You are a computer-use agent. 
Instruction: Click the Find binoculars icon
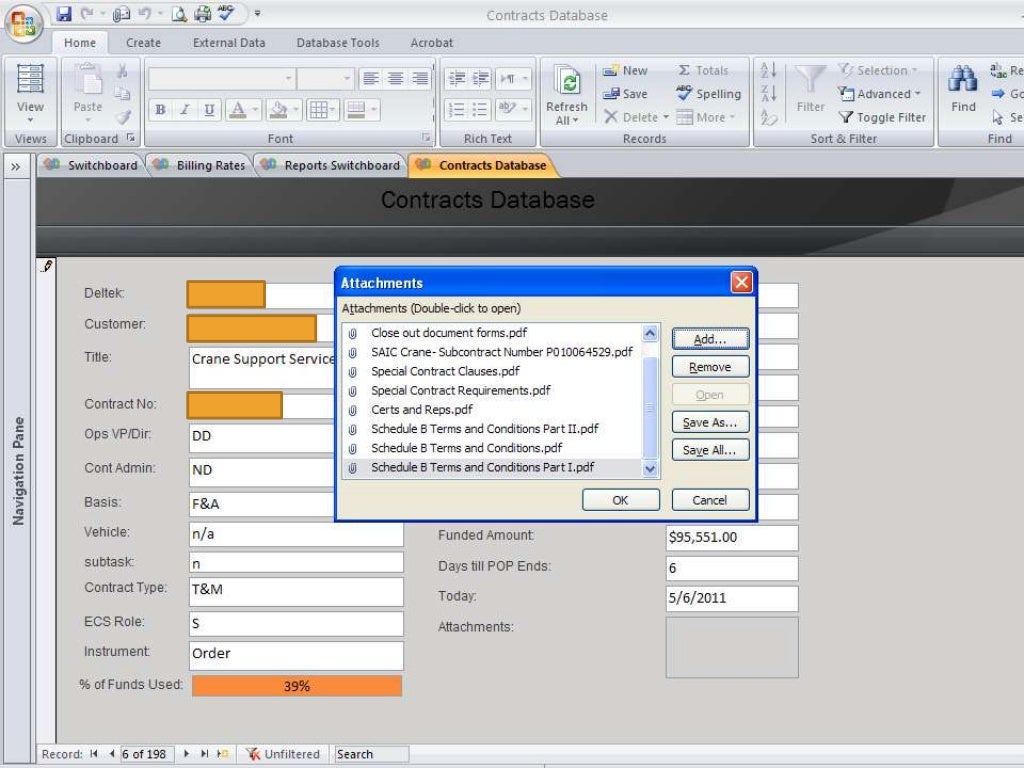click(963, 79)
